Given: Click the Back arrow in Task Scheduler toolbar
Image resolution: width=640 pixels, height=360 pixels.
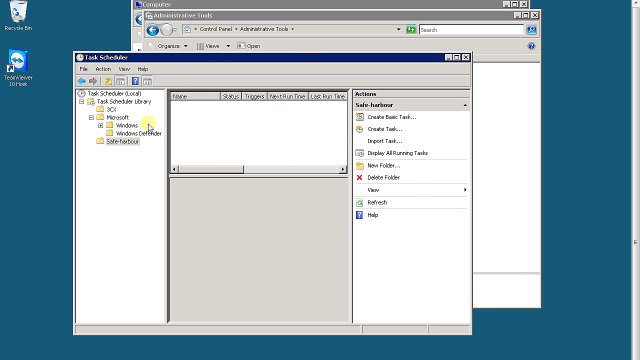Looking at the screenshot, I should coord(82,81).
